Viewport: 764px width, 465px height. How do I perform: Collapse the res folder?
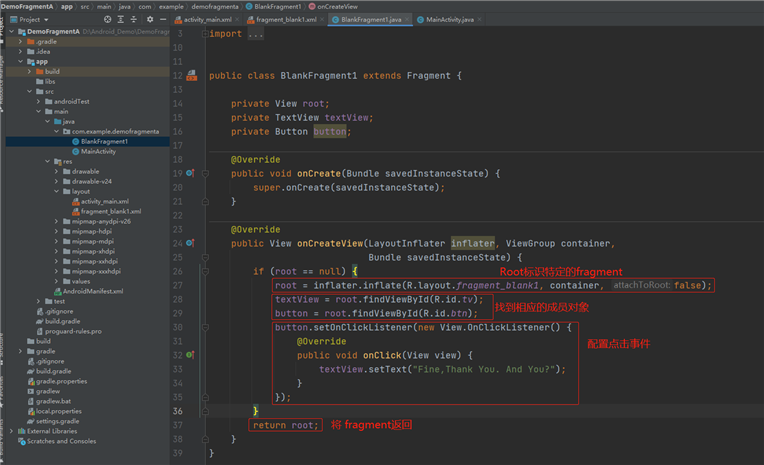point(47,161)
